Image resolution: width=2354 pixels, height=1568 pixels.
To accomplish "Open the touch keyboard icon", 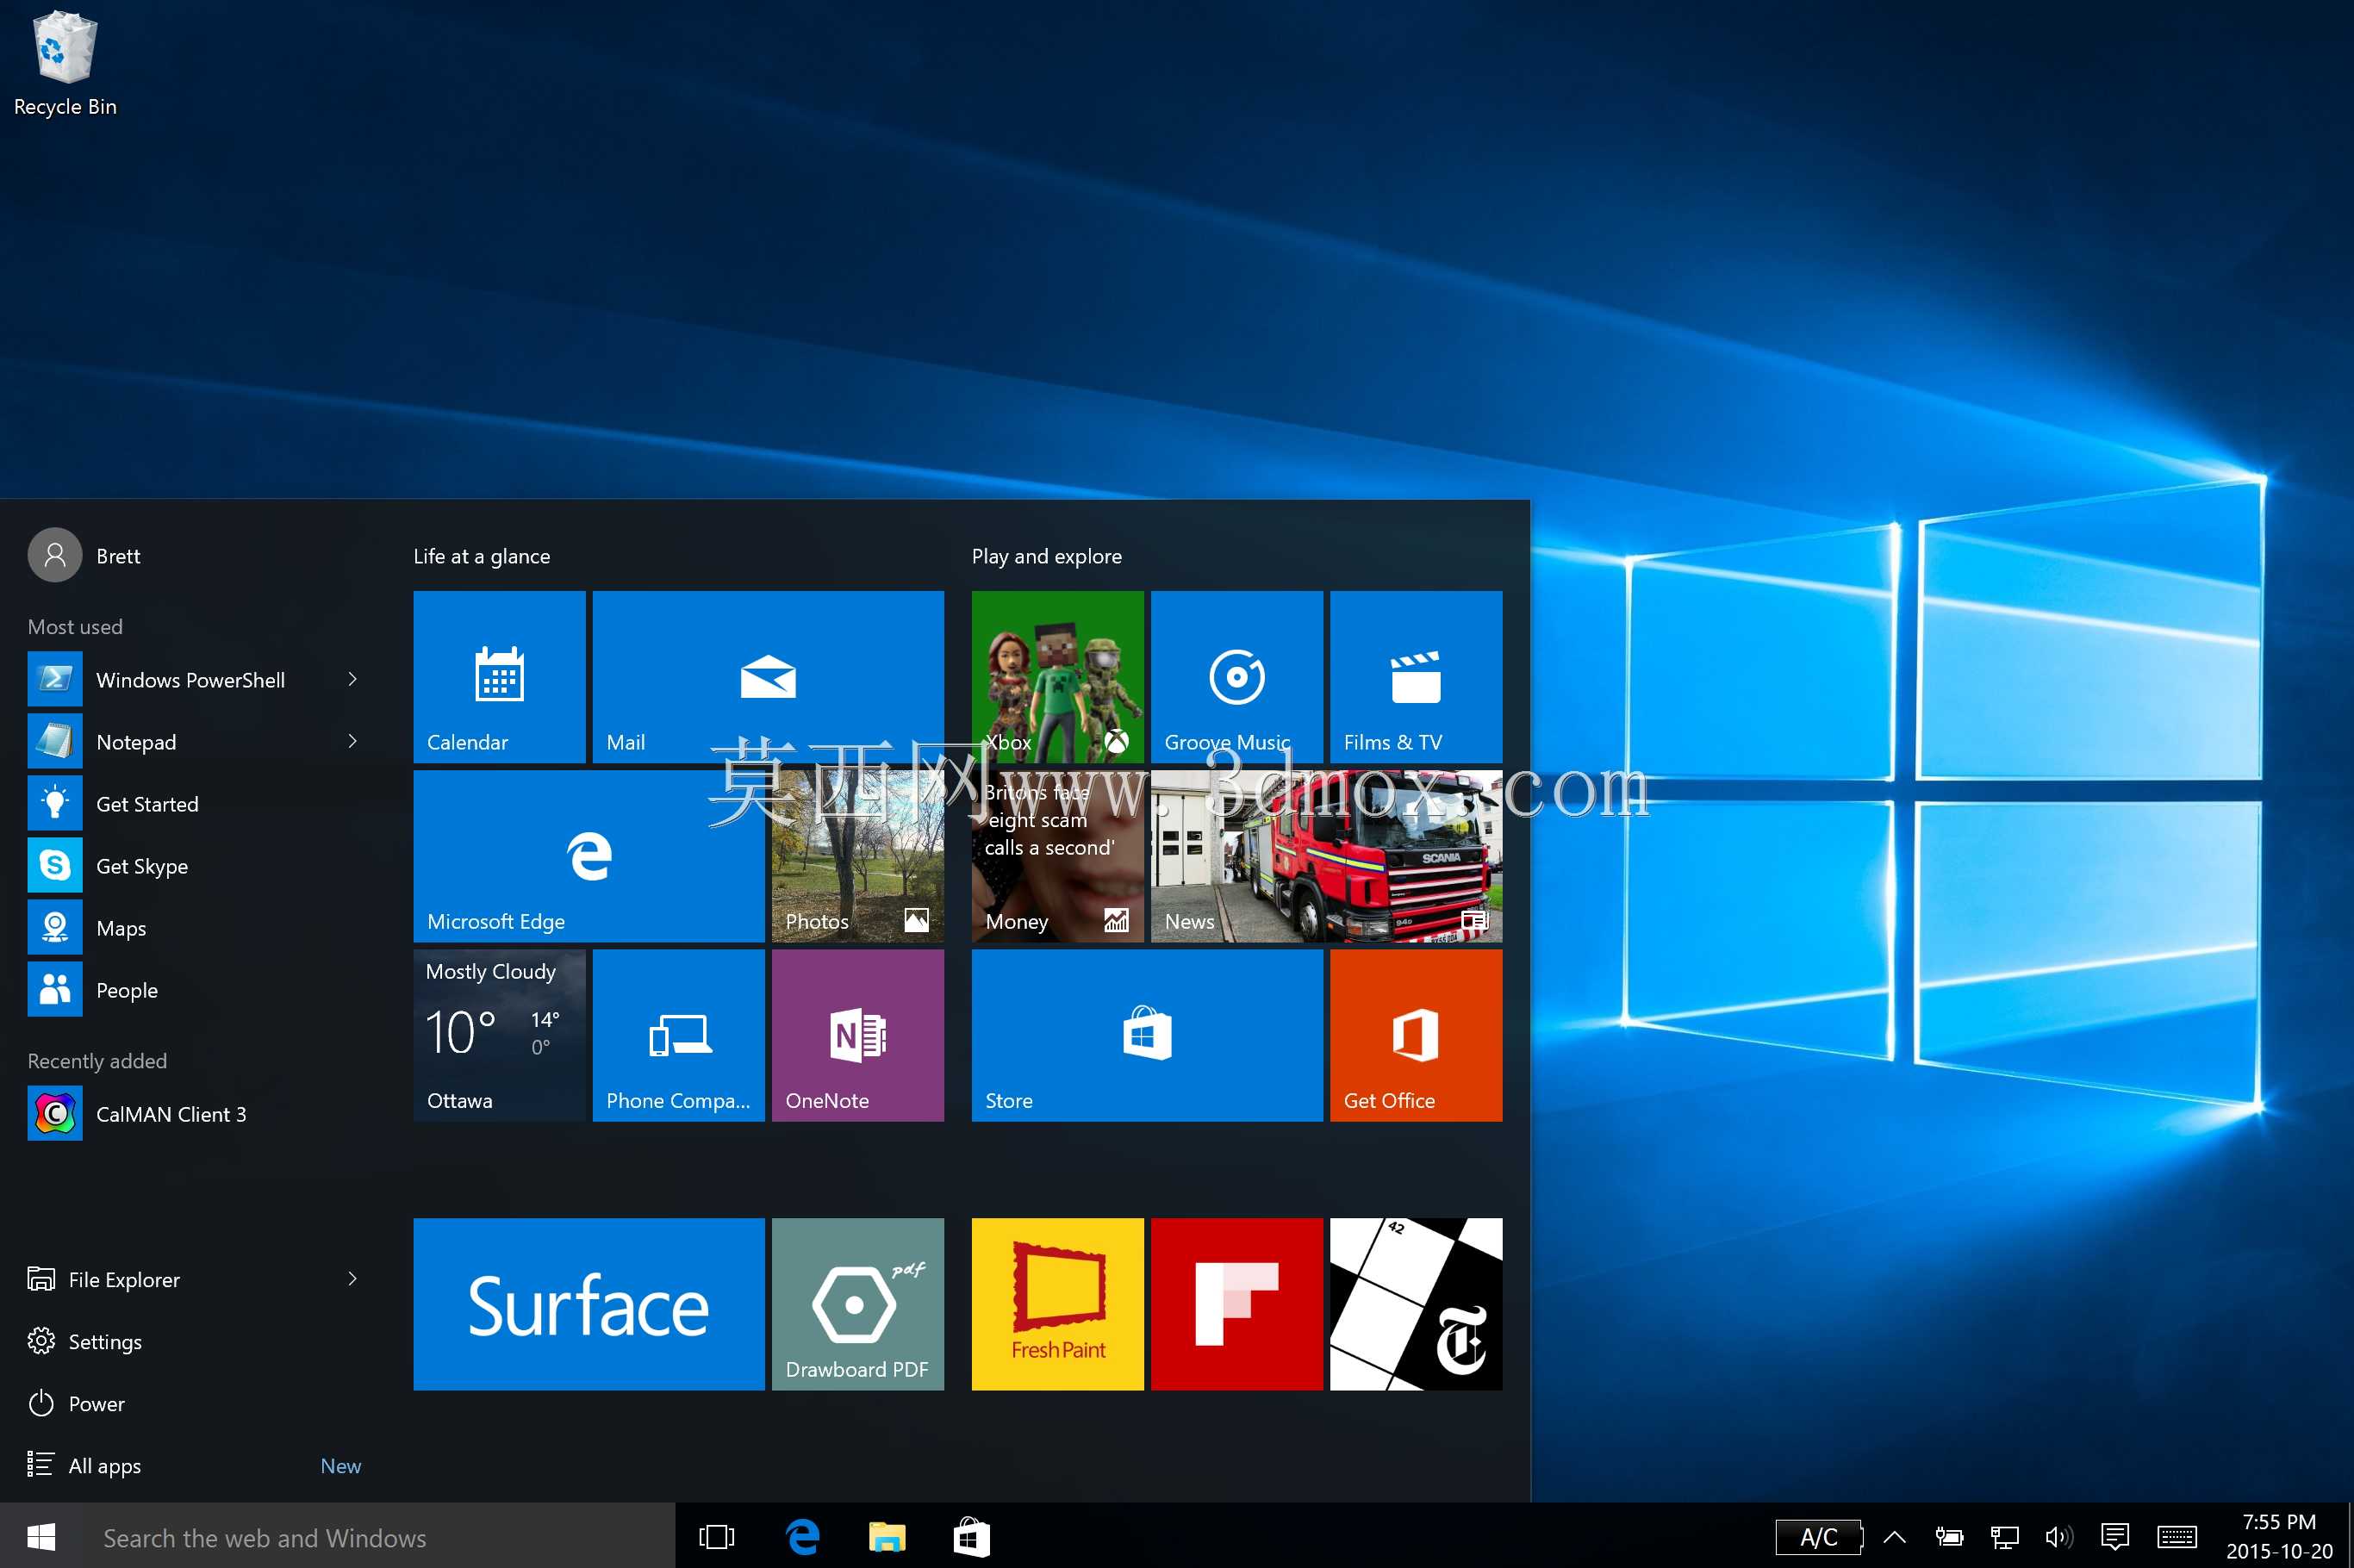I will click(2177, 1537).
